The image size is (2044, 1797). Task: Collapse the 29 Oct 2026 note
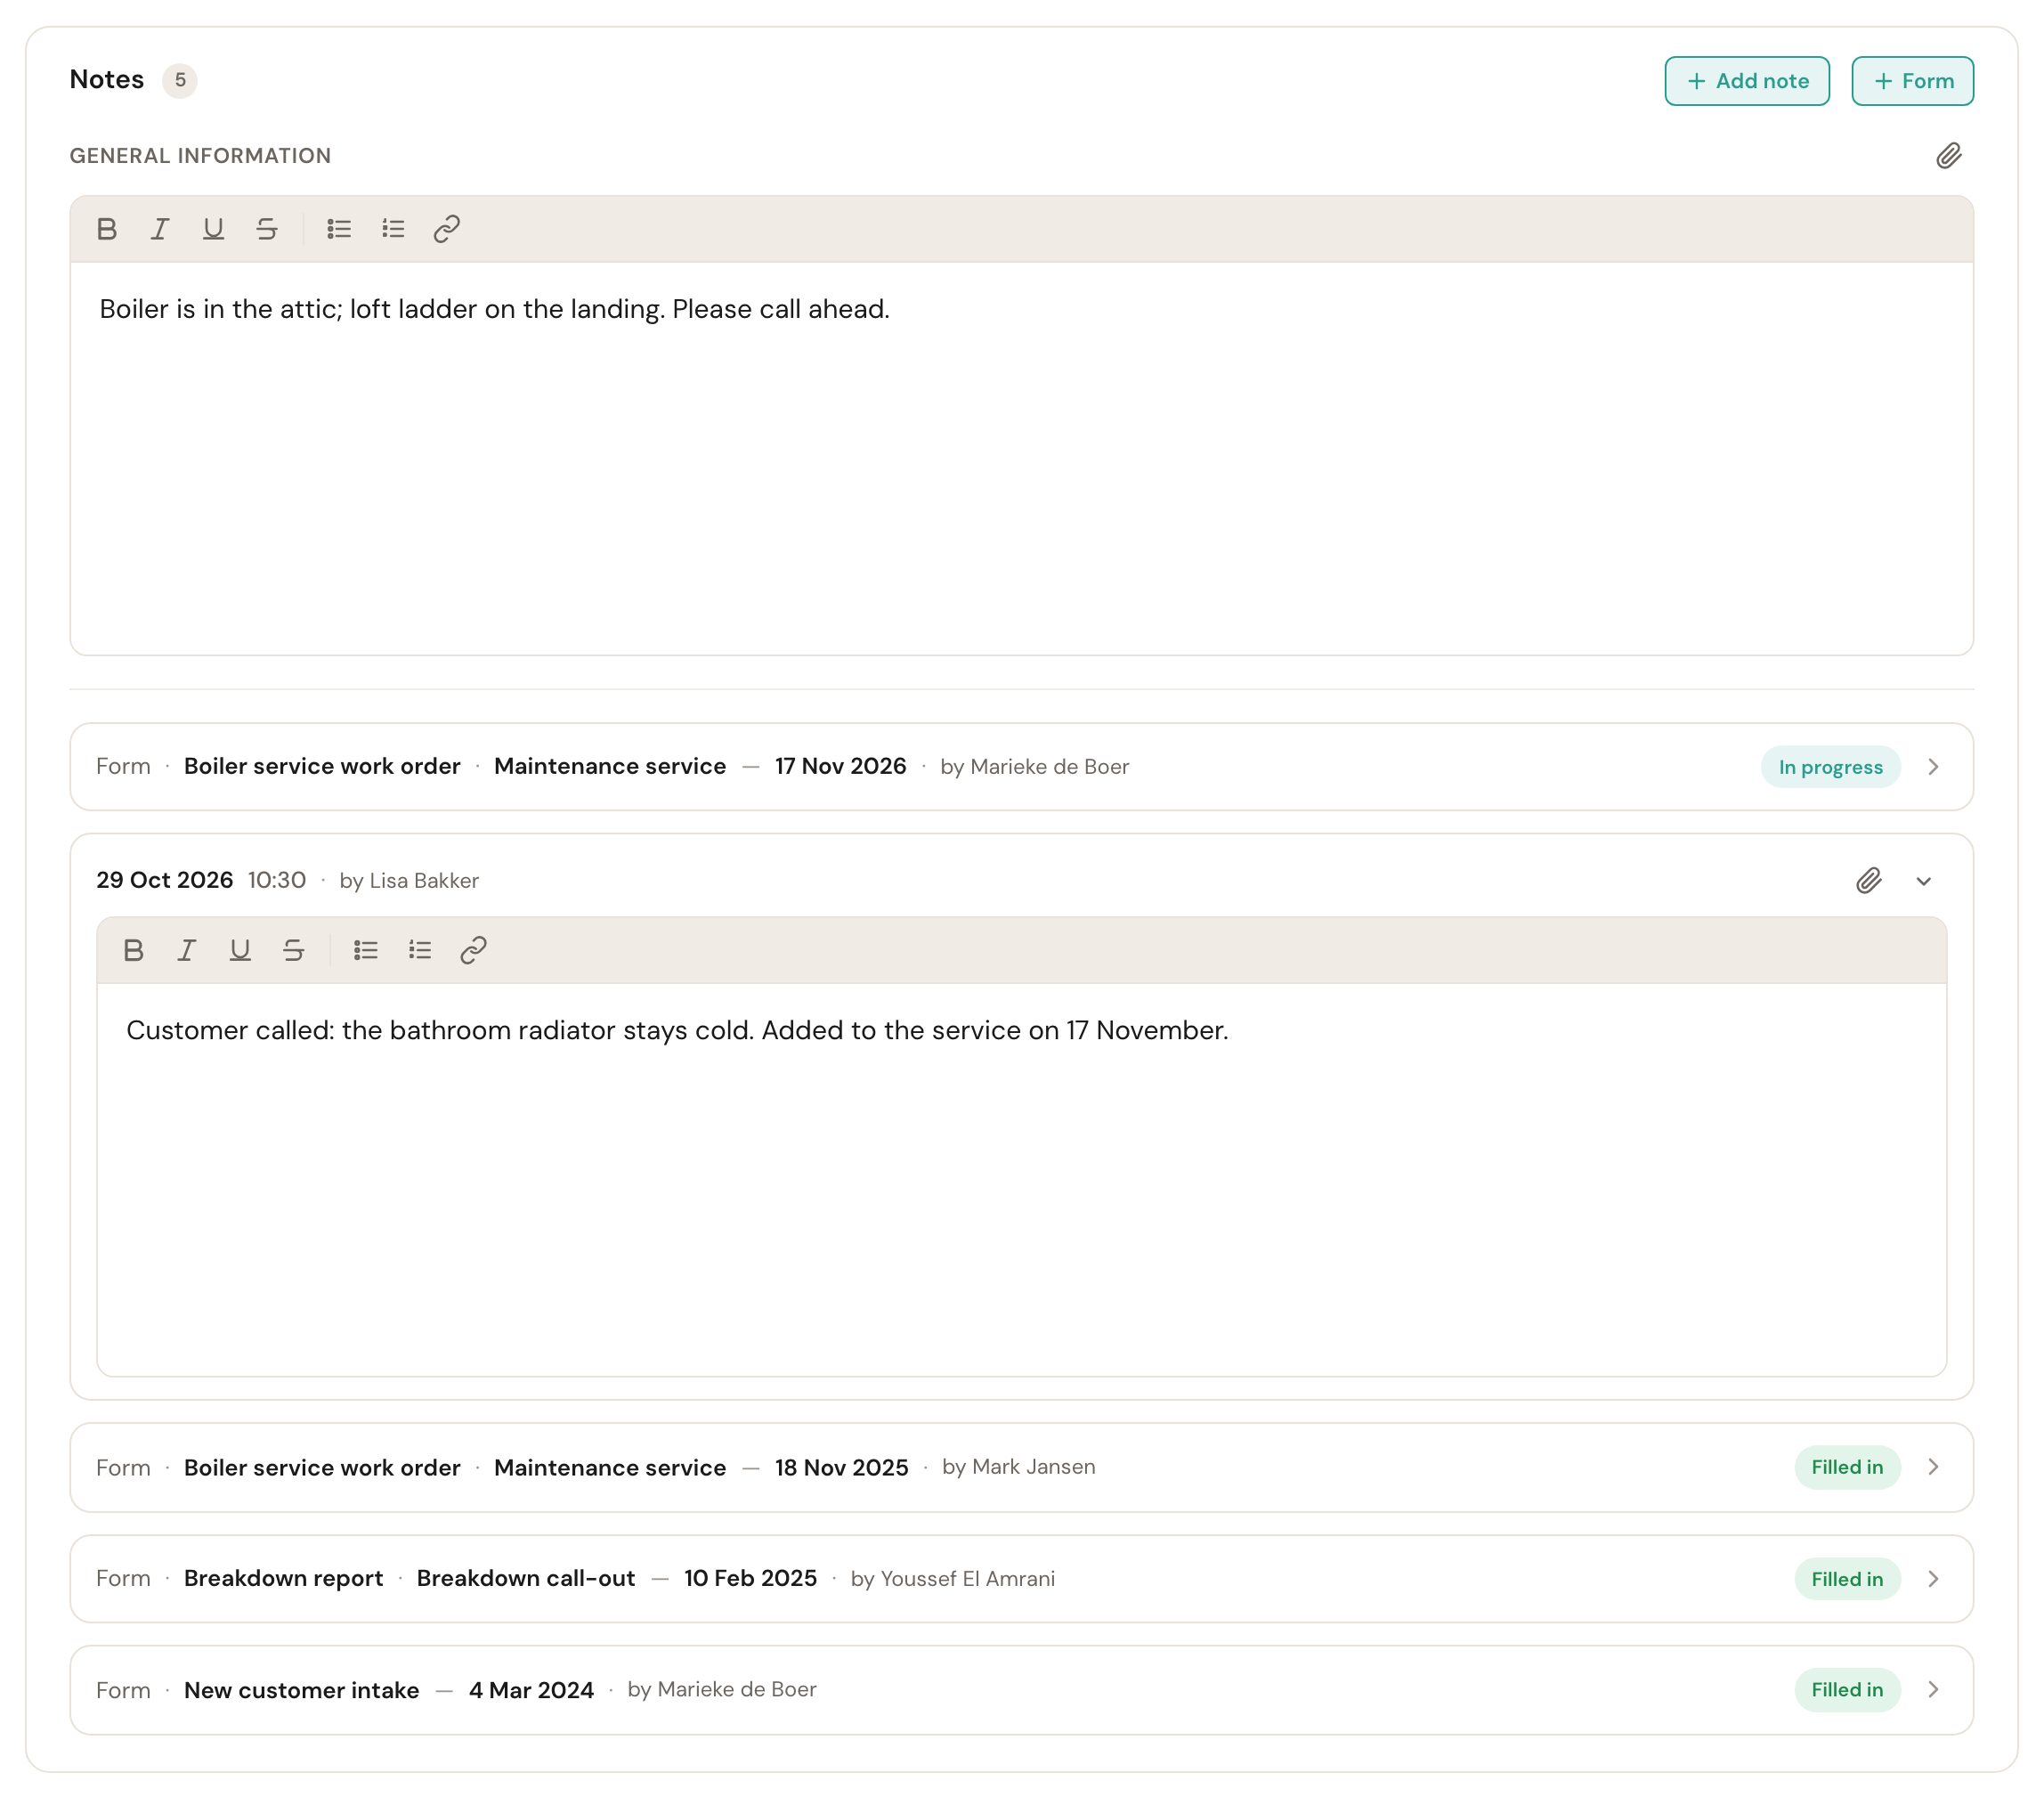1923,881
